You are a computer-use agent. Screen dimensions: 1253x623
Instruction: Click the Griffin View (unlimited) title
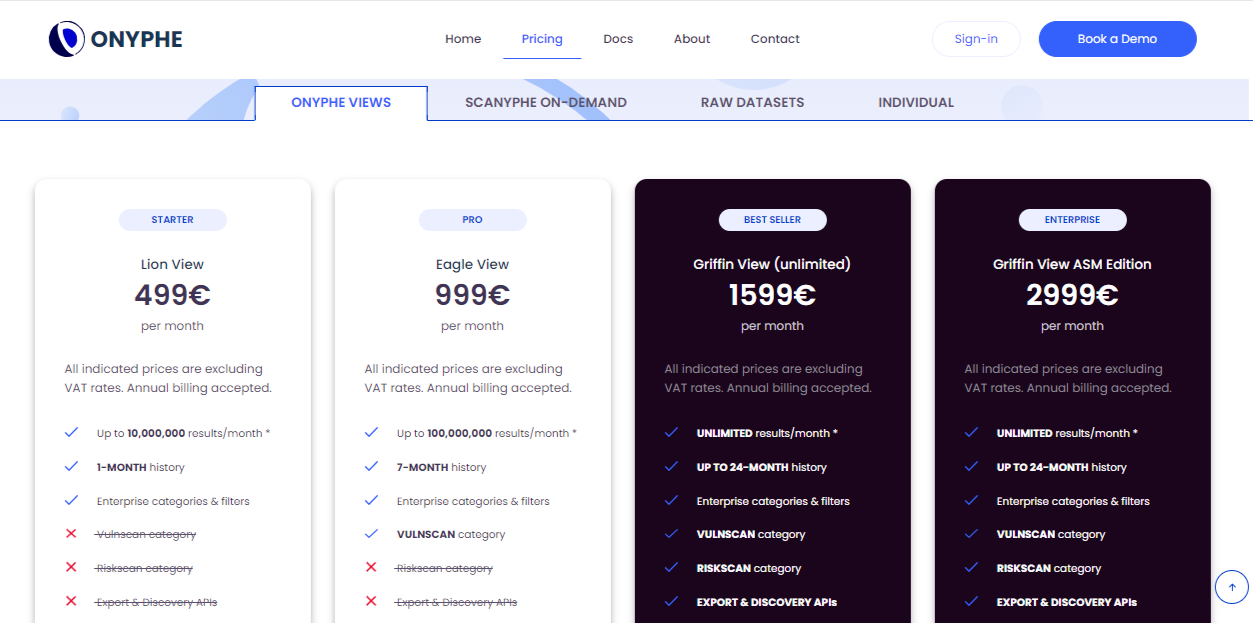(772, 265)
